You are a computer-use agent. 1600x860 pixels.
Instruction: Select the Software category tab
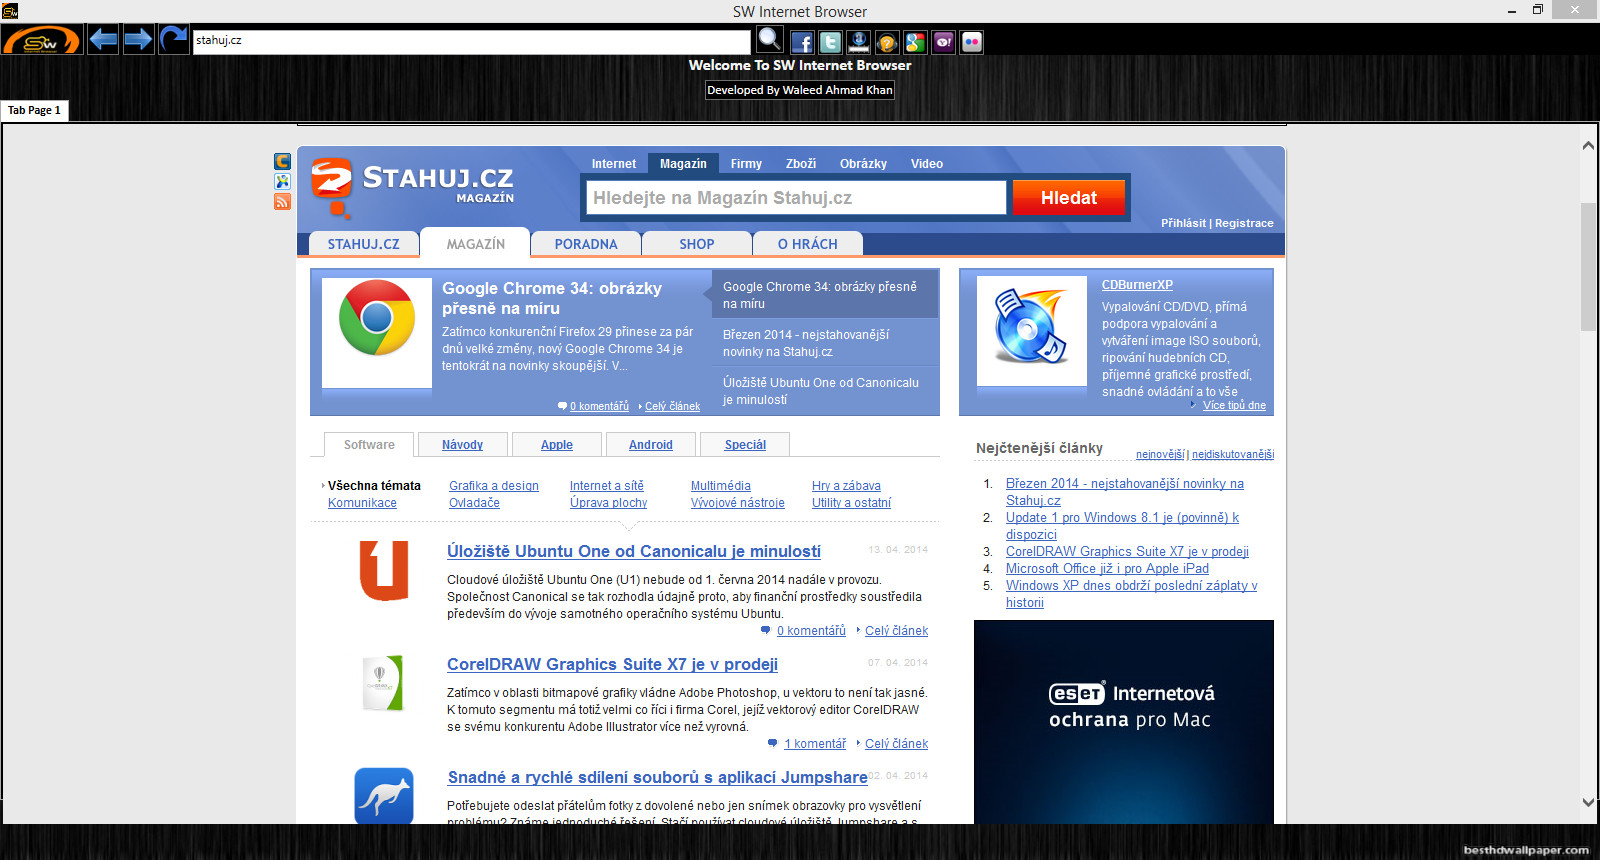coord(369,445)
